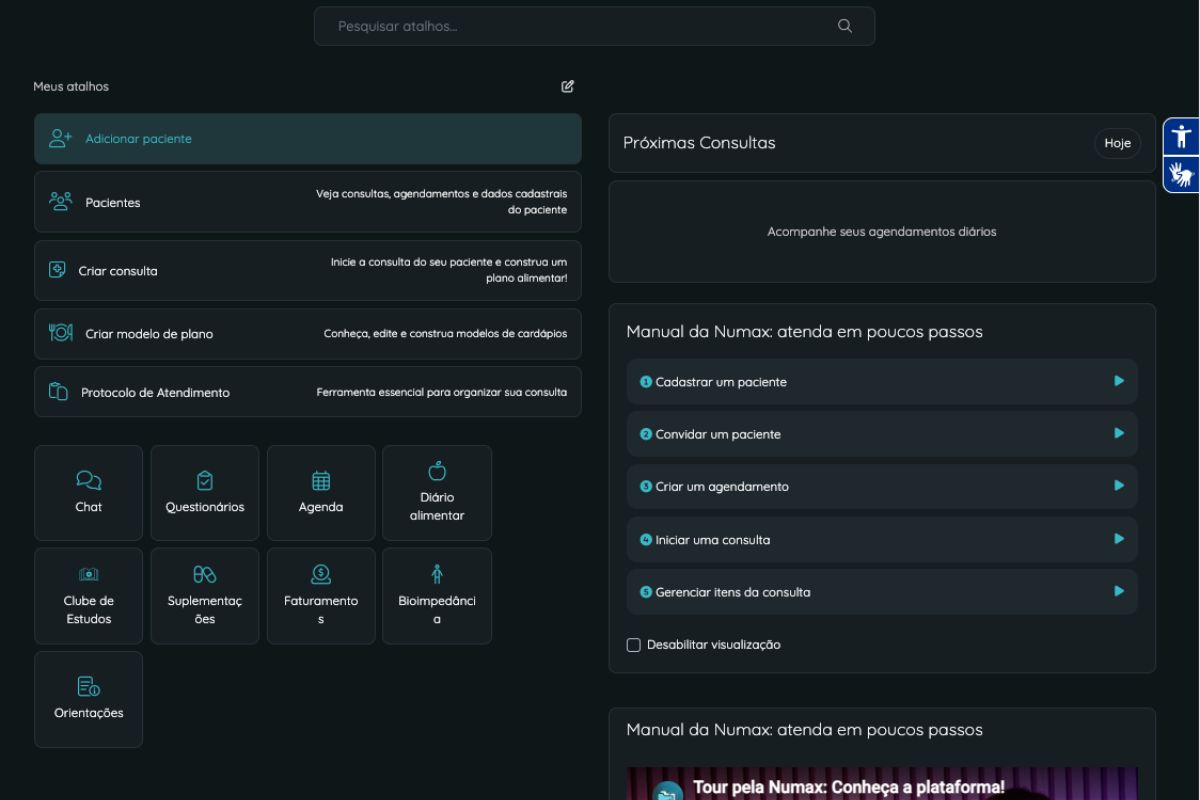This screenshot has height=800, width=1200.
Task: Click the Criar modelo de plano plate icon
Action: pos(61,333)
